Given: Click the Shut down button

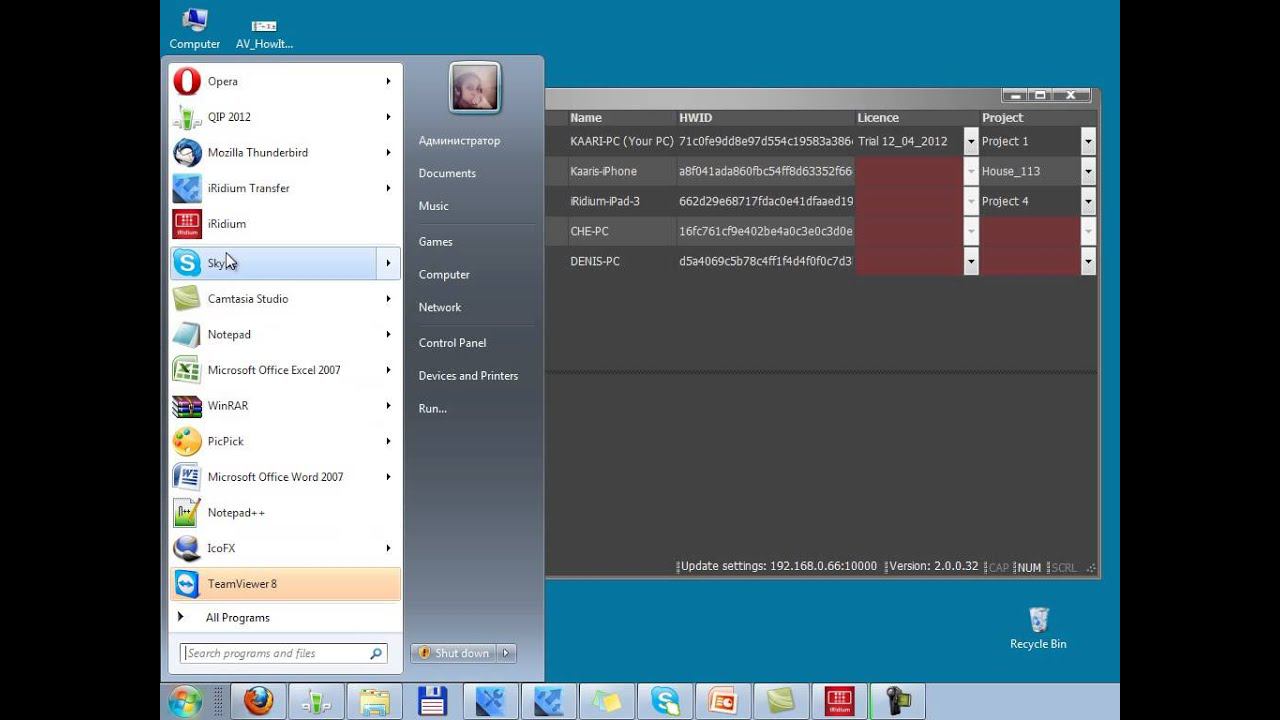Looking at the screenshot, I should (x=454, y=653).
